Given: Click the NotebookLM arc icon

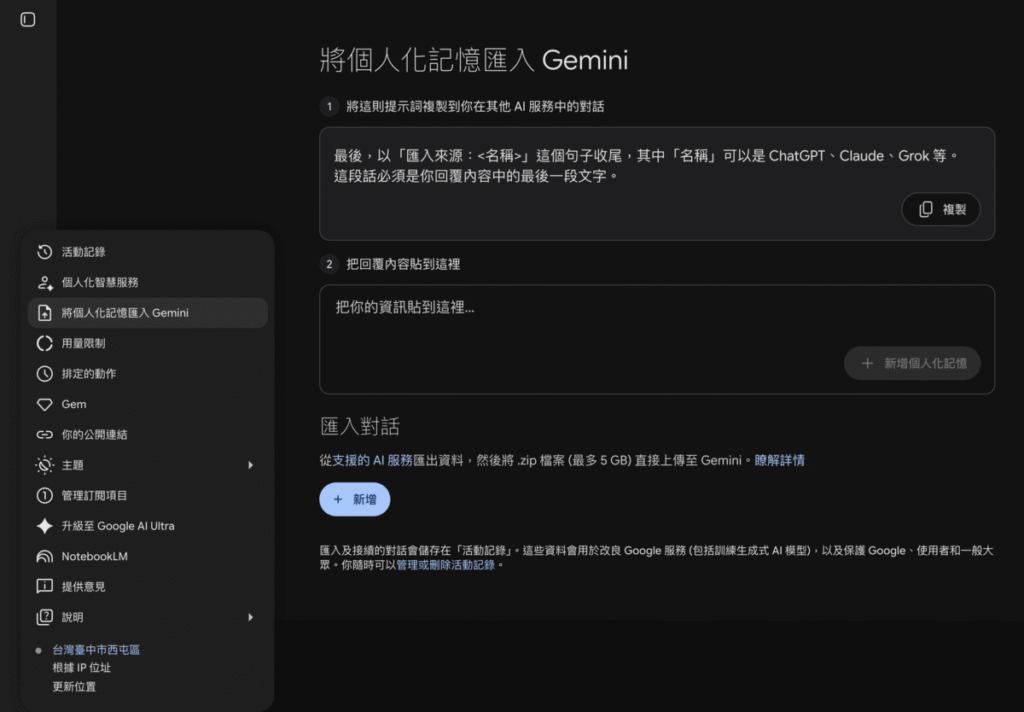Looking at the screenshot, I should click(44, 557).
